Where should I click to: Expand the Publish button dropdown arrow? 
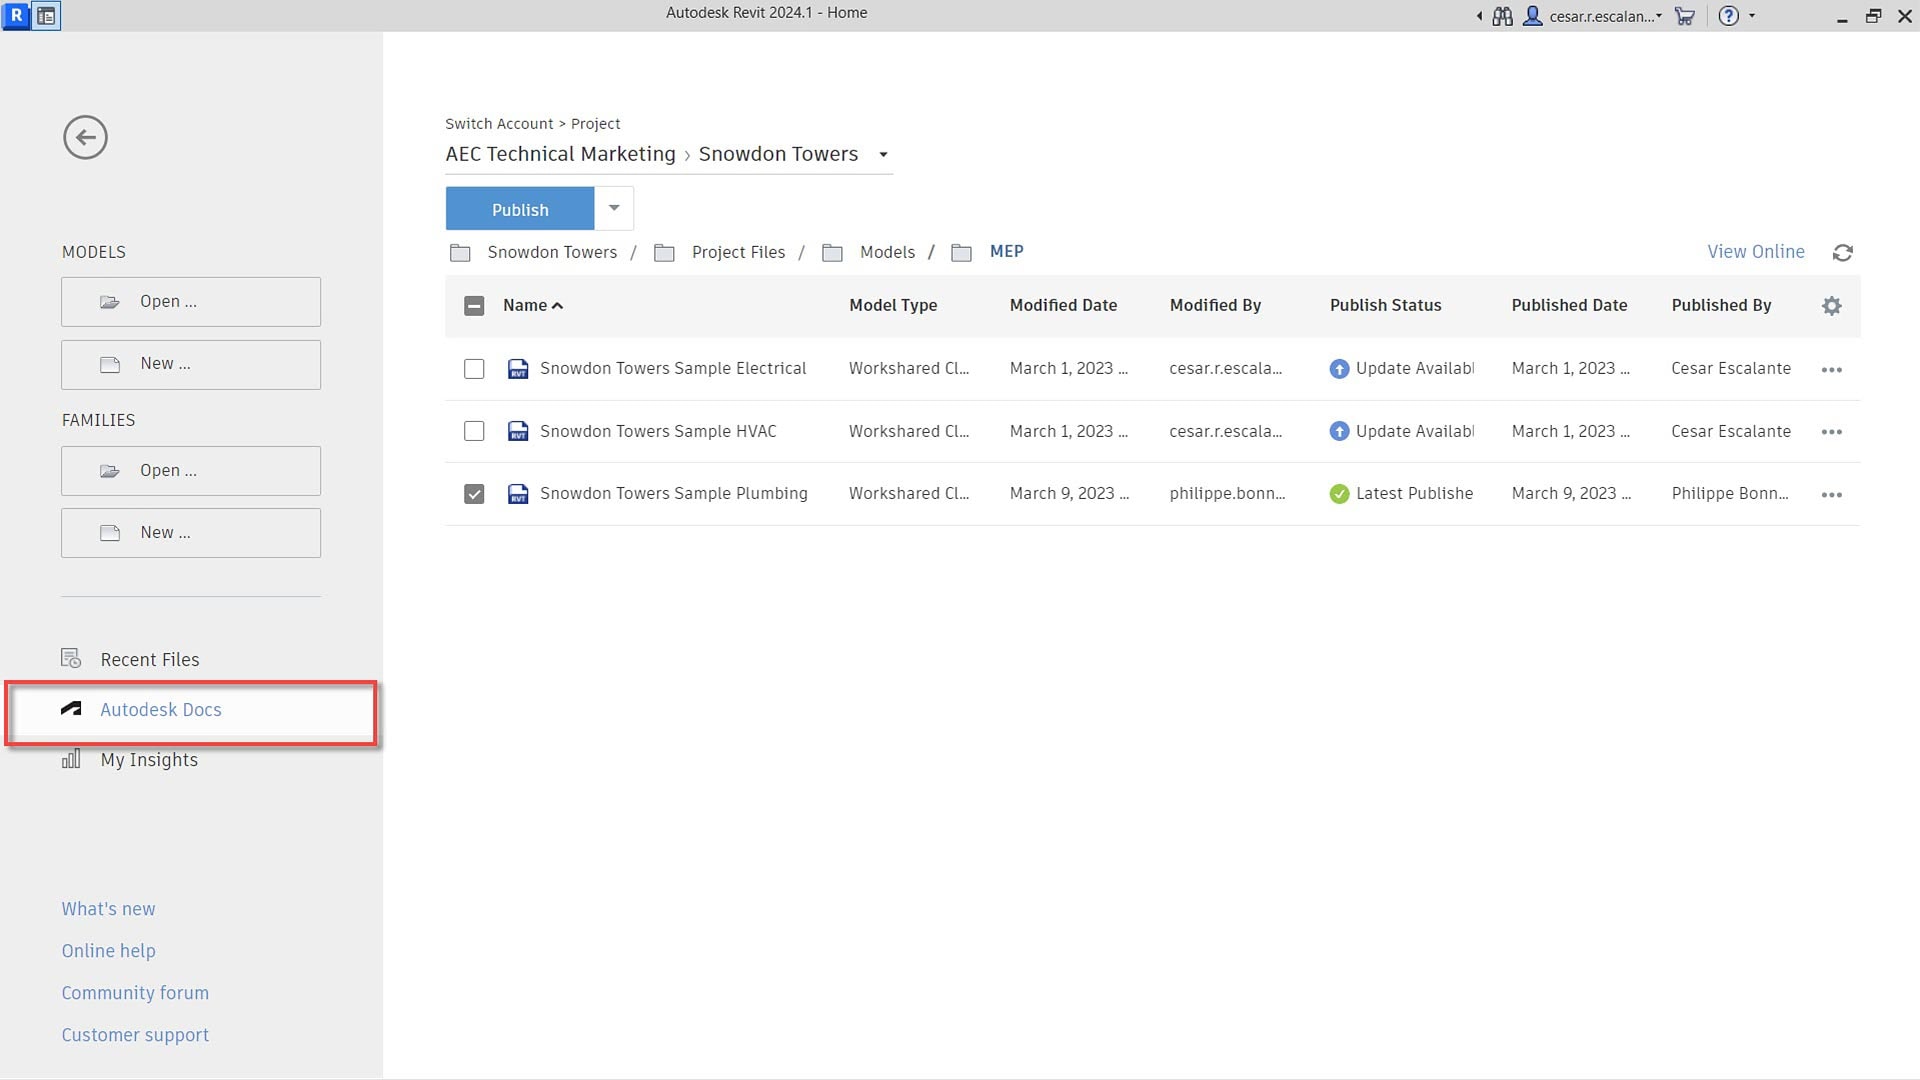pyautogui.click(x=614, y=208)
